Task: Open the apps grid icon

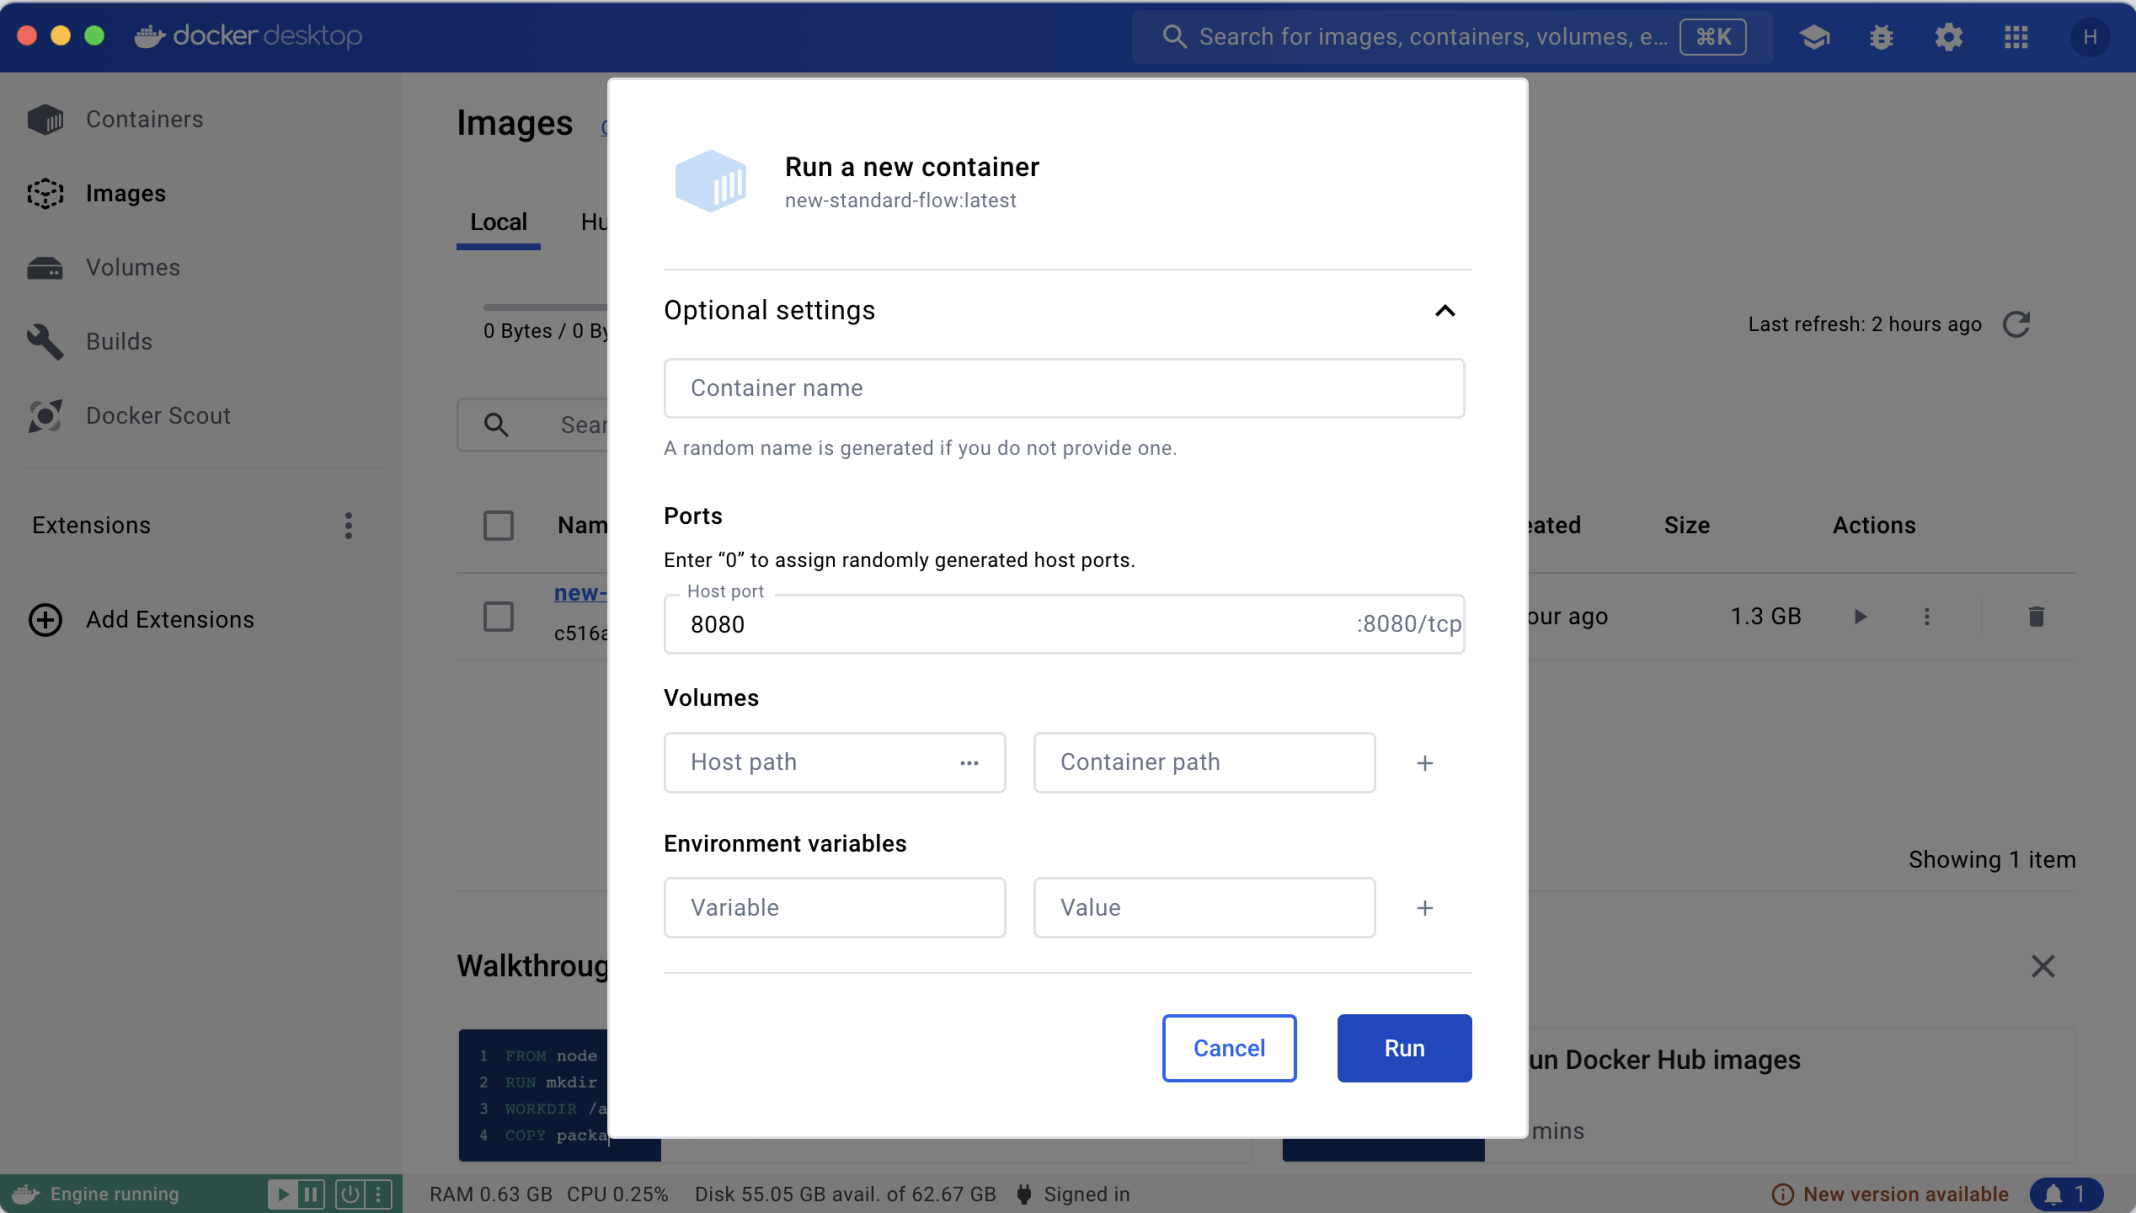Action: click(2016, 37)
